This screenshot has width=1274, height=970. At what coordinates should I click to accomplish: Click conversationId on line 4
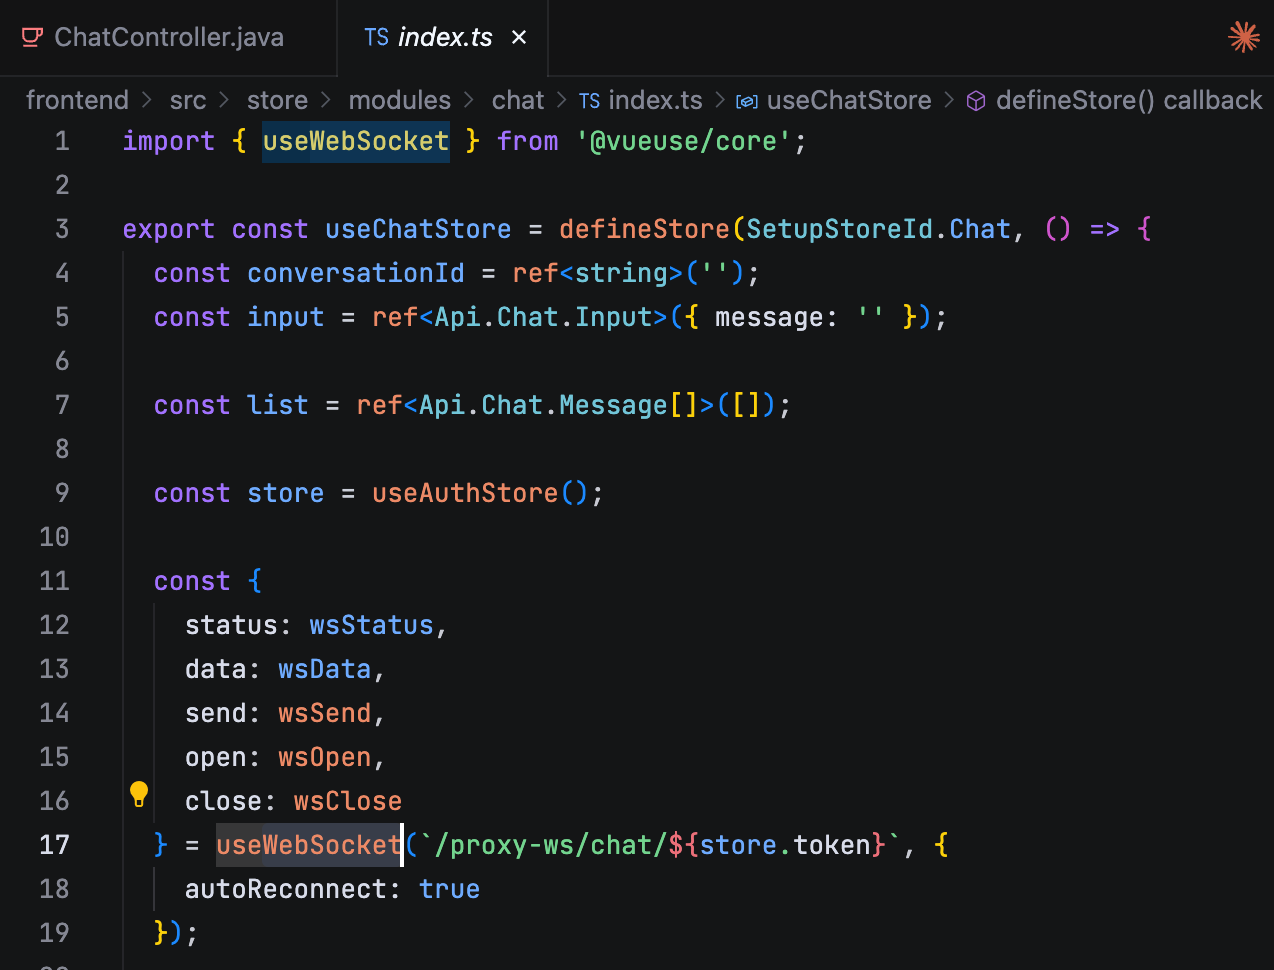[356, 273]
